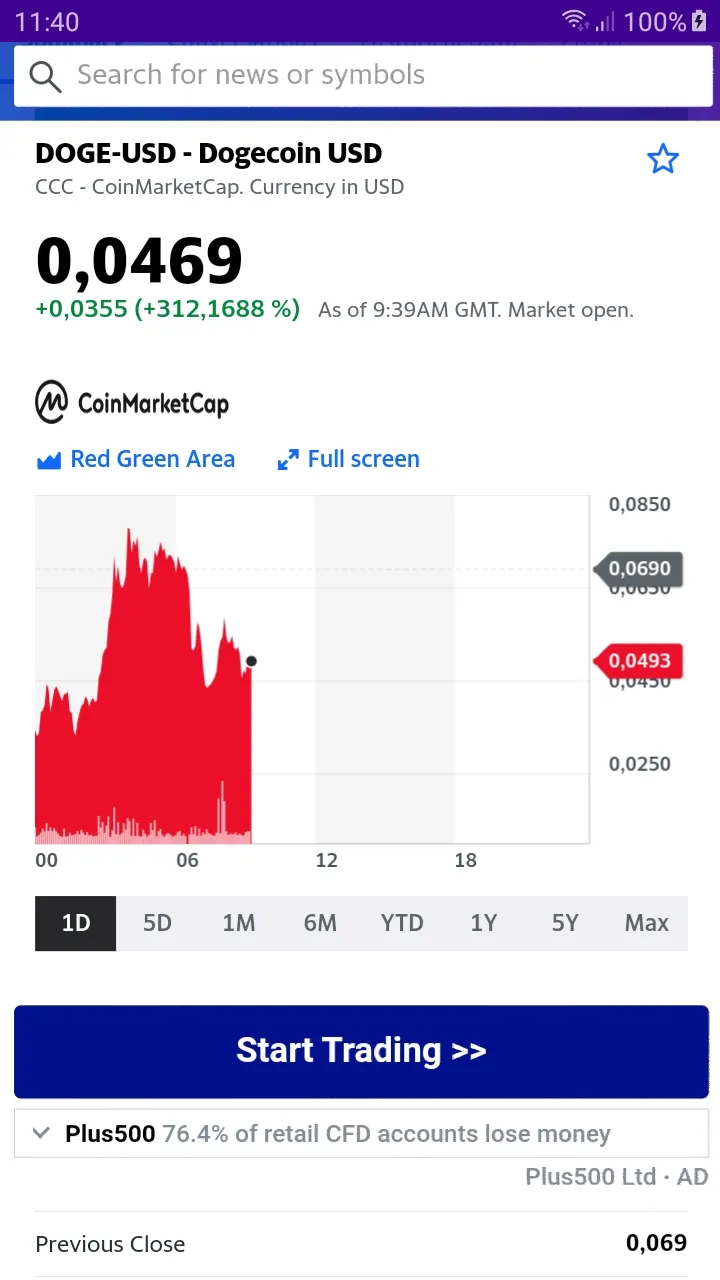Screen dimensions: 720x1280
Task: Select the 1D time range tab
Action: point(76,923)
